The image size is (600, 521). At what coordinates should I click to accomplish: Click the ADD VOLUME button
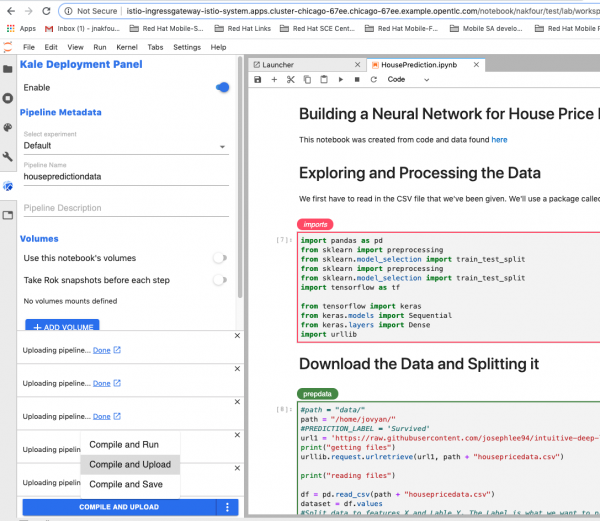pyautogui.click(x=61, y=326)
